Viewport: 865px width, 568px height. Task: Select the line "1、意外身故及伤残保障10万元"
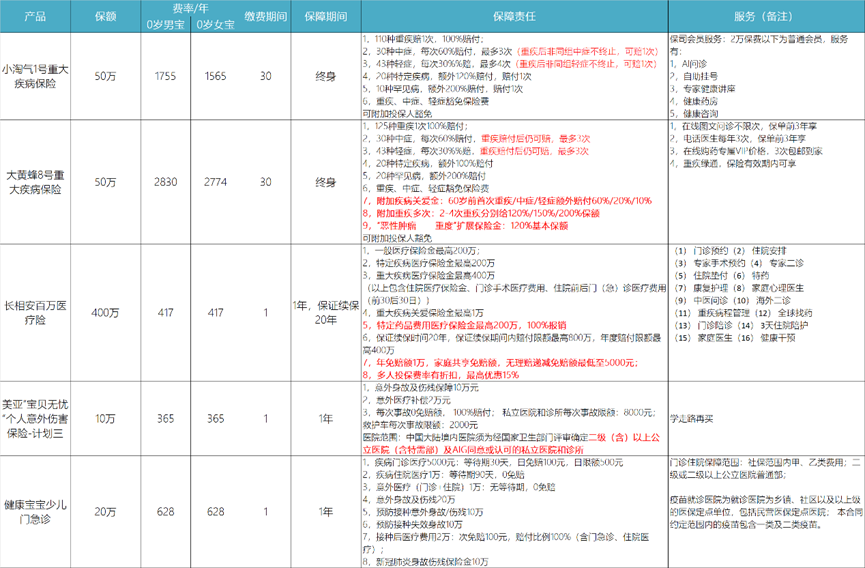[x=421, y=388]
